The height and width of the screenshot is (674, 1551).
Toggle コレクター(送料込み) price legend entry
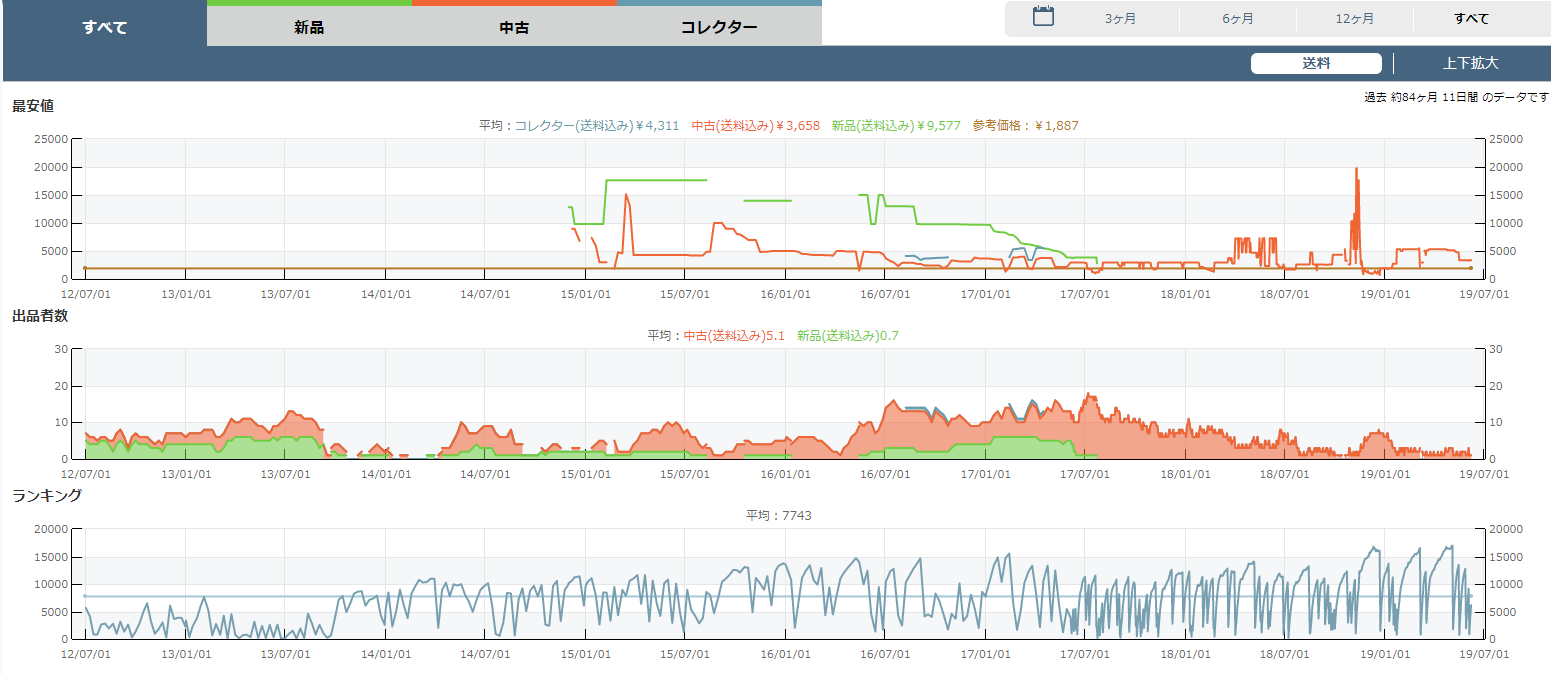point(596,126)
